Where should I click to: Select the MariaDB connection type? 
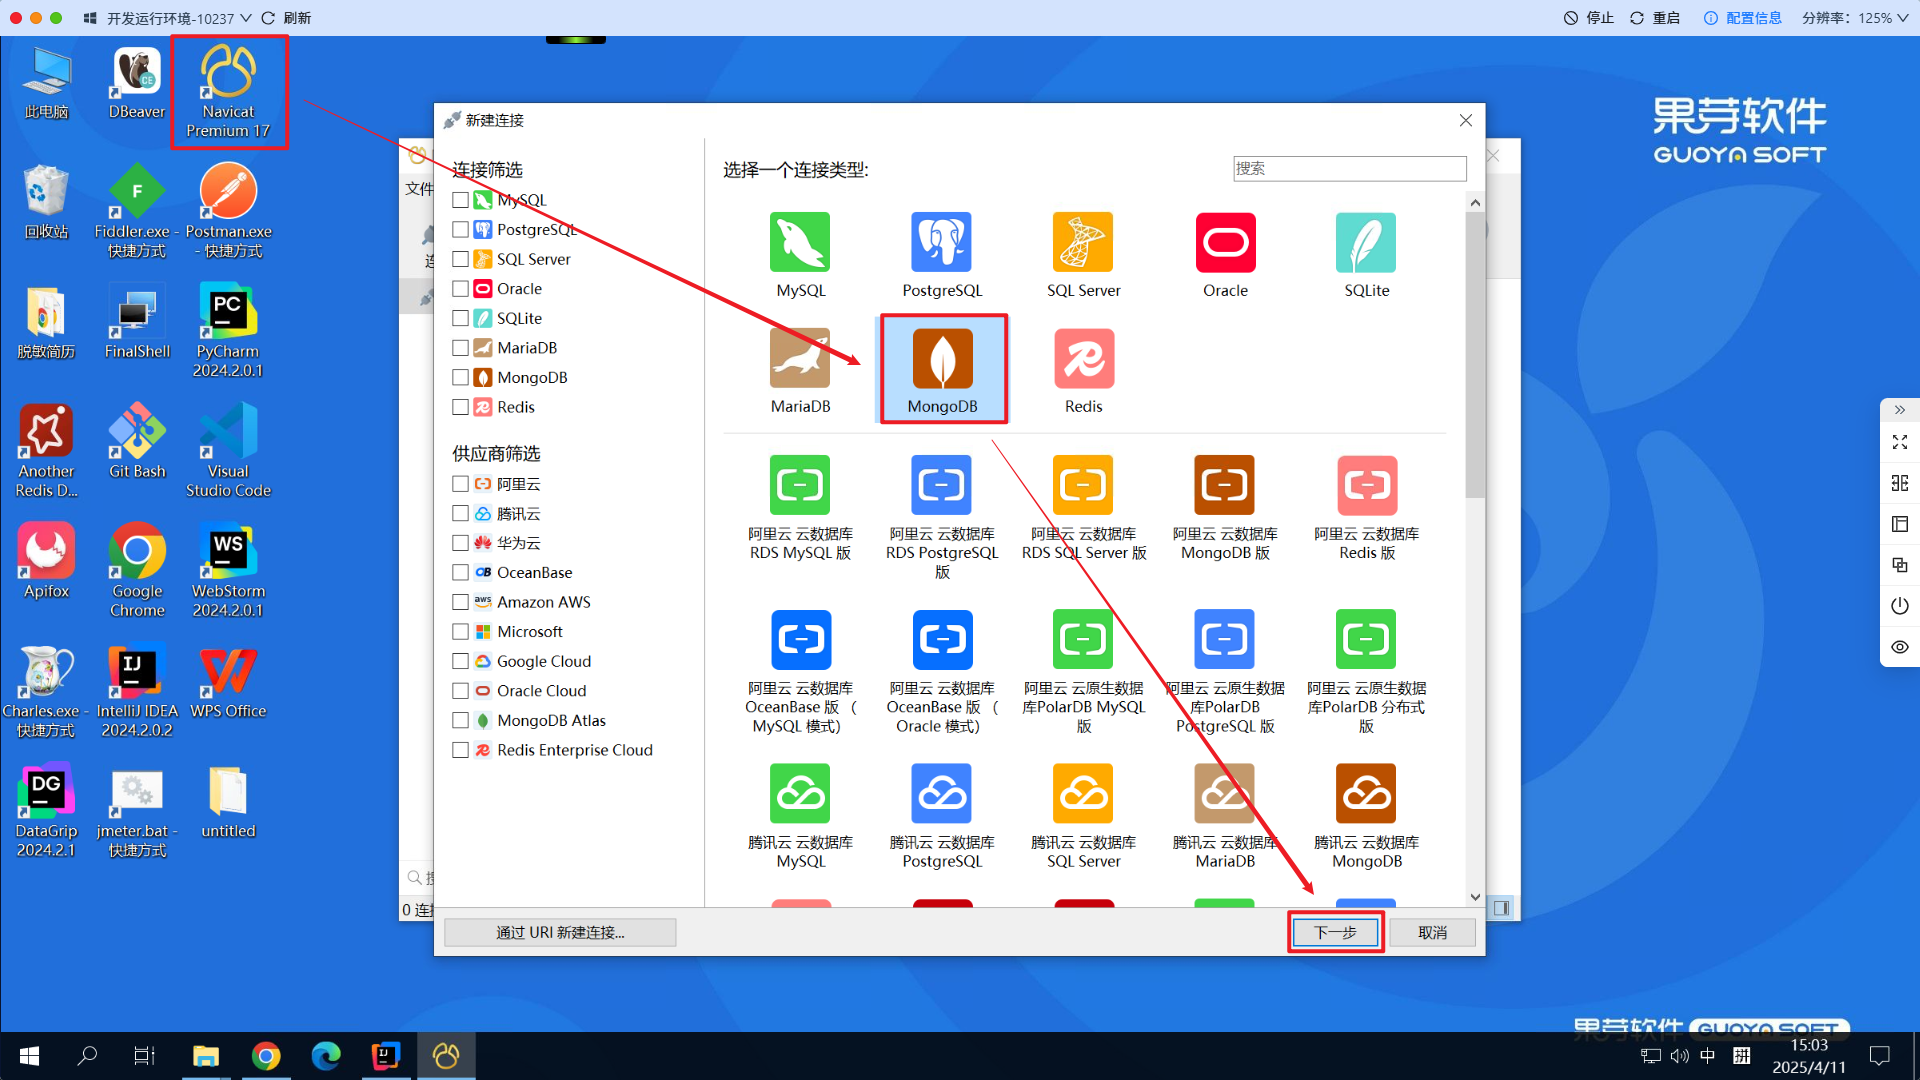pos(800,359)
